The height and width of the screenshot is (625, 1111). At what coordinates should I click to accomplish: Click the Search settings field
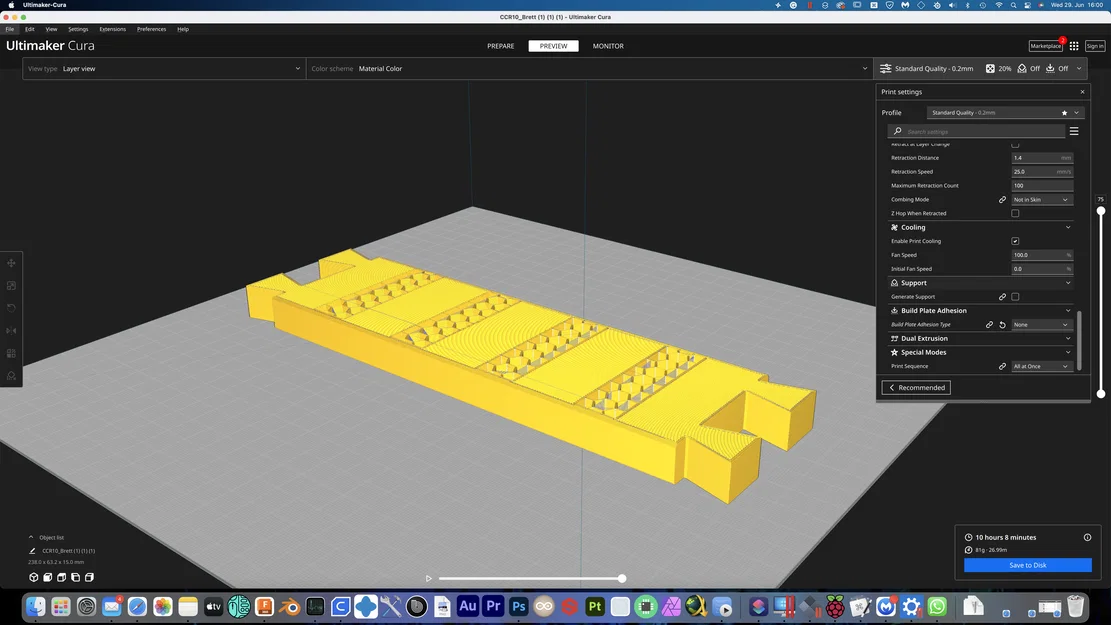click(x=976, y=131)
